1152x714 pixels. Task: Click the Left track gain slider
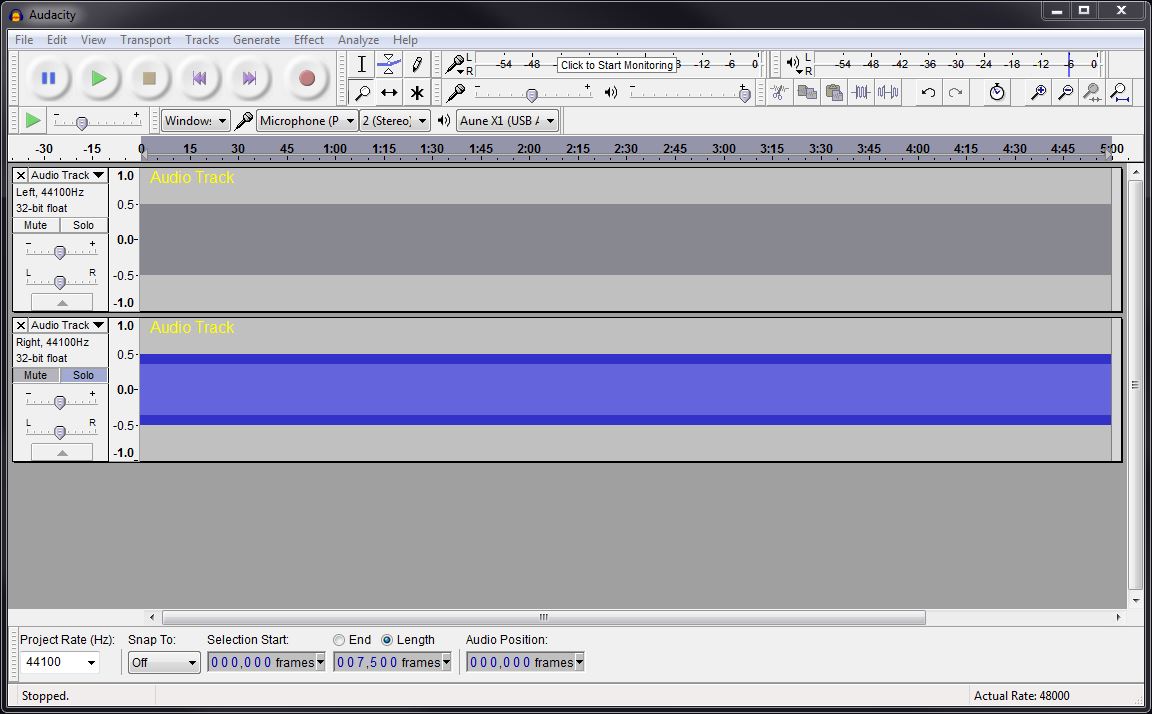[60, 252]
